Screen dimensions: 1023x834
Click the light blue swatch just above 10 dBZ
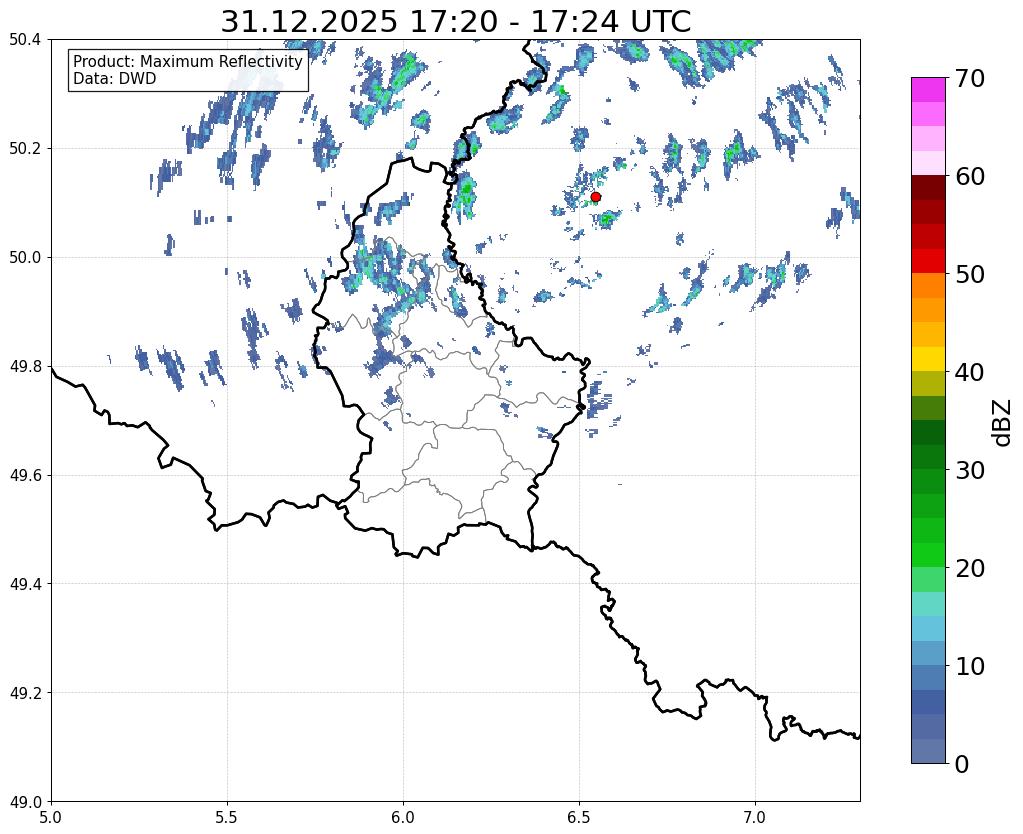click(x=928, y=653)
